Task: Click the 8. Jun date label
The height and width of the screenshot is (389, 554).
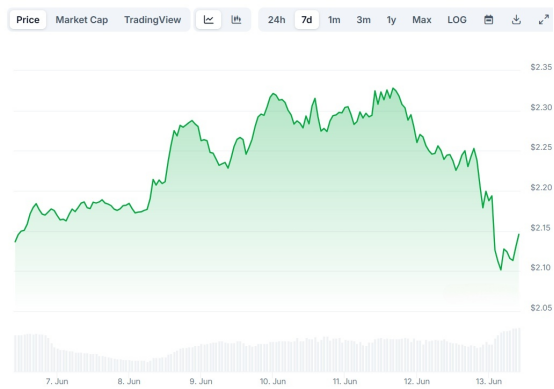Action: [129, 381]
